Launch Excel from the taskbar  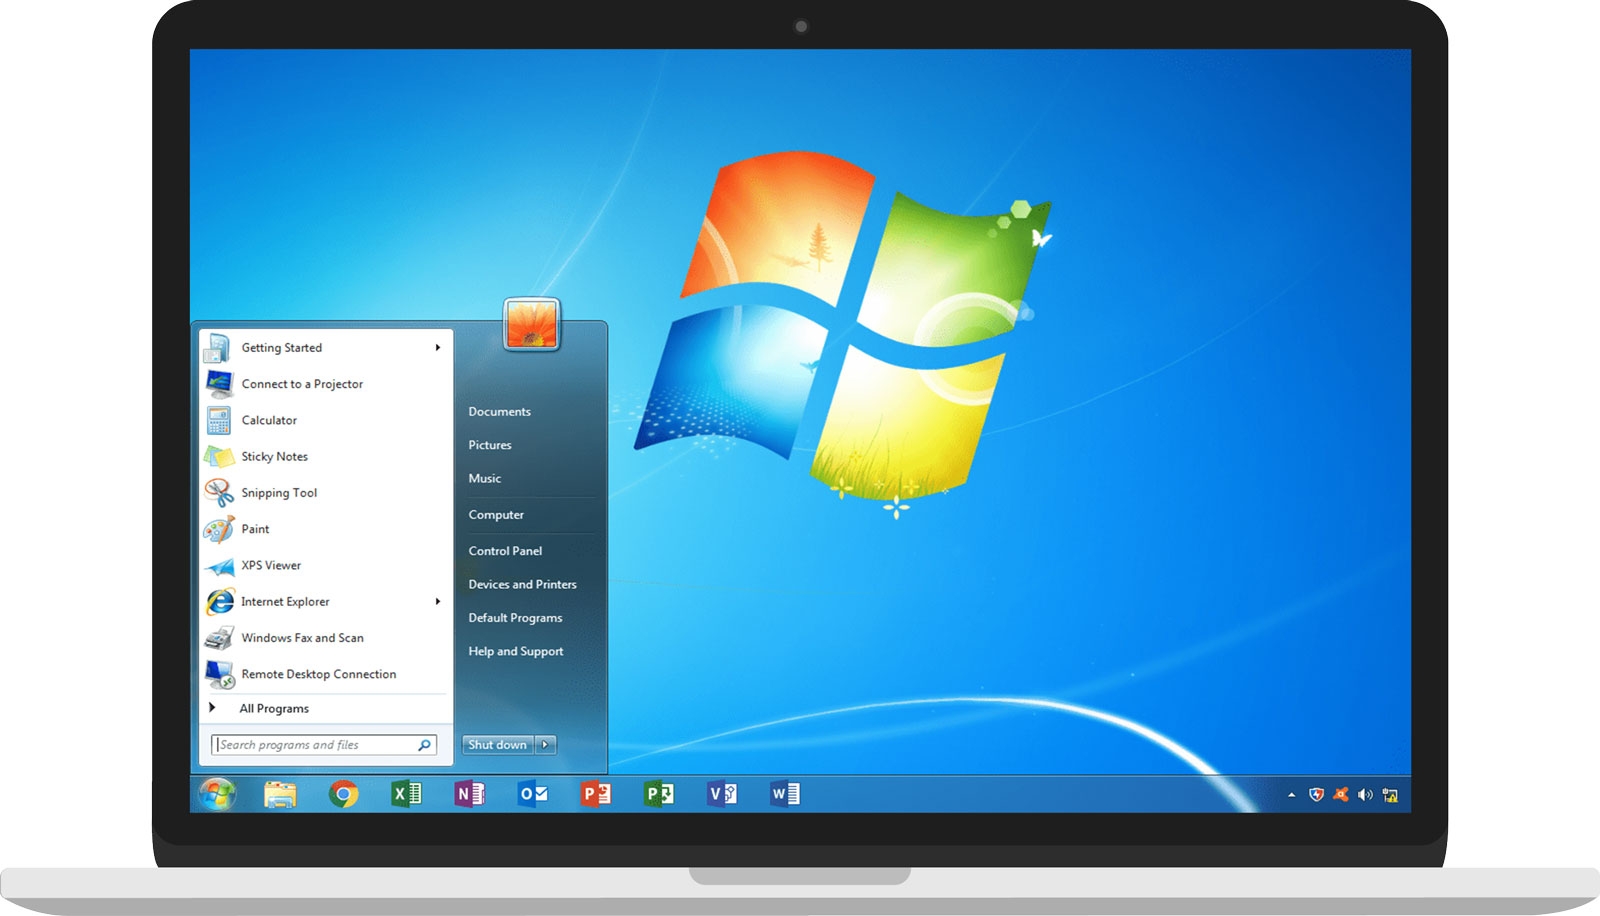click(406, 794)
